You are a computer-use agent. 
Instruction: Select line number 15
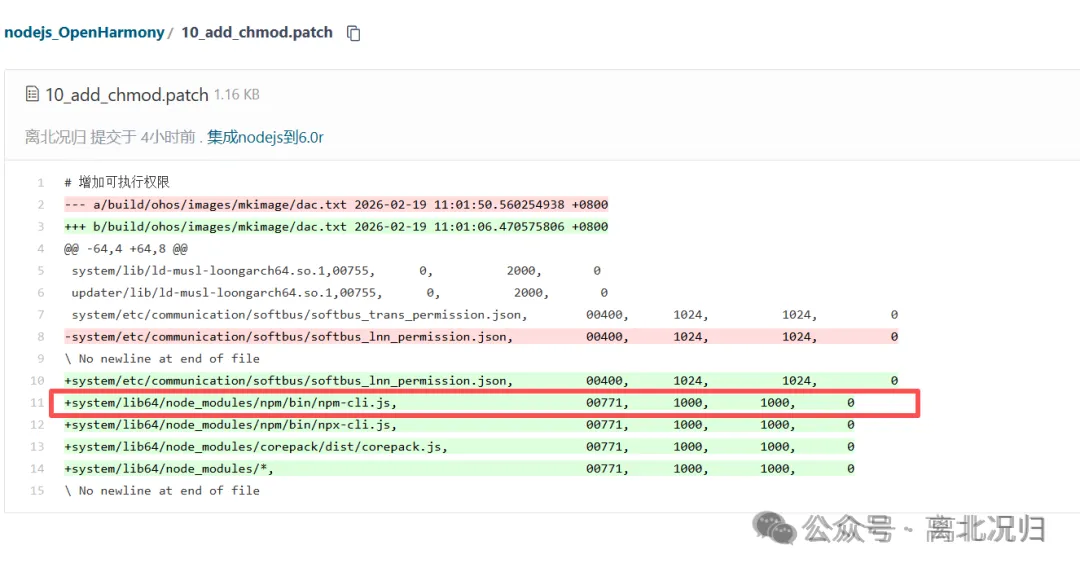(38, 491)
